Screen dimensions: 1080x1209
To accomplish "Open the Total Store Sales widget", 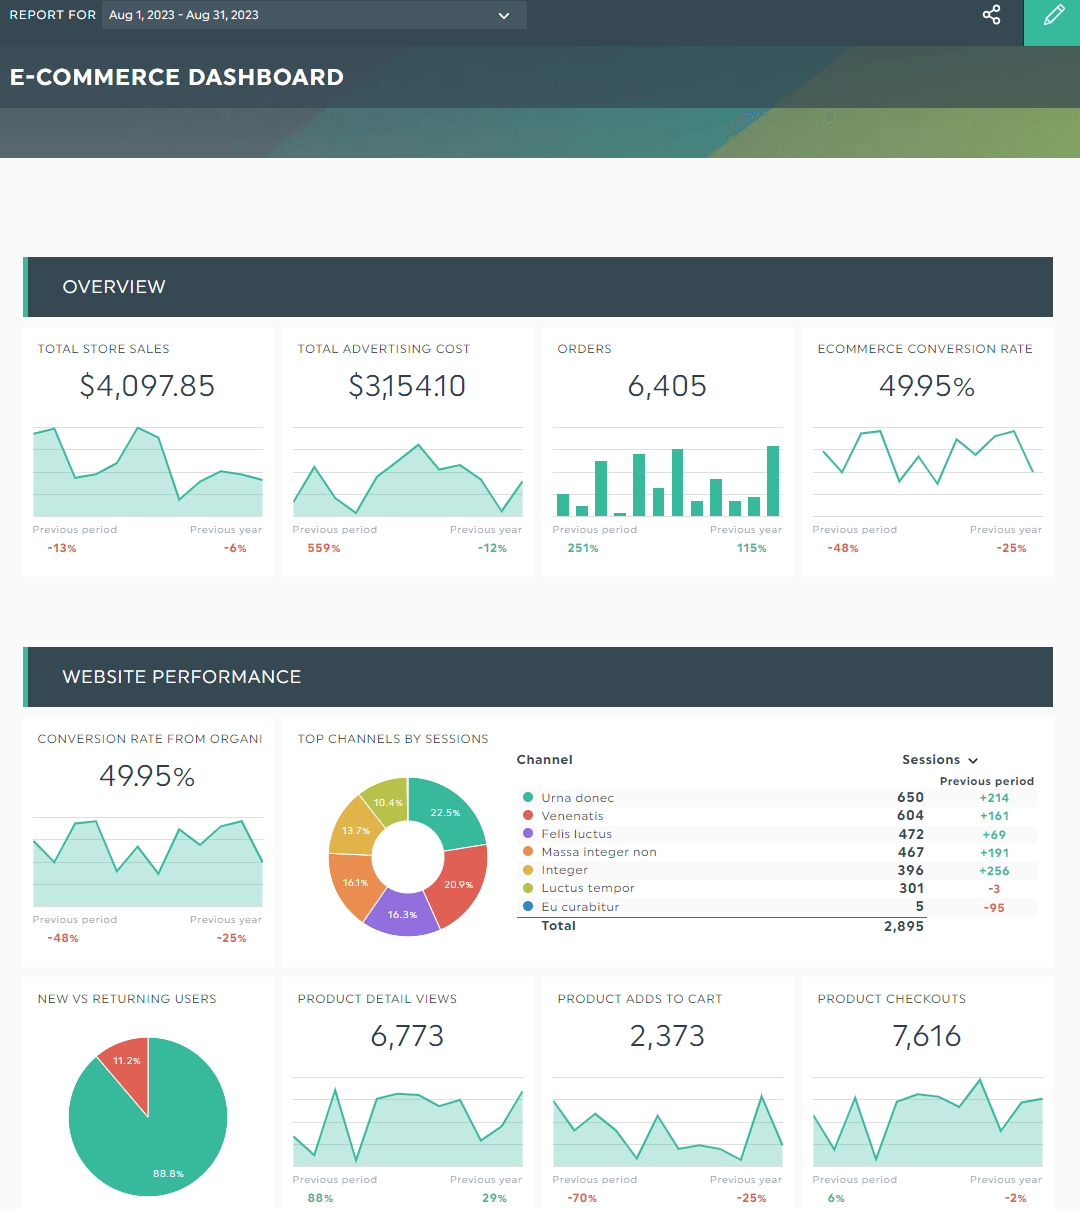I will (x=147, y=450).
